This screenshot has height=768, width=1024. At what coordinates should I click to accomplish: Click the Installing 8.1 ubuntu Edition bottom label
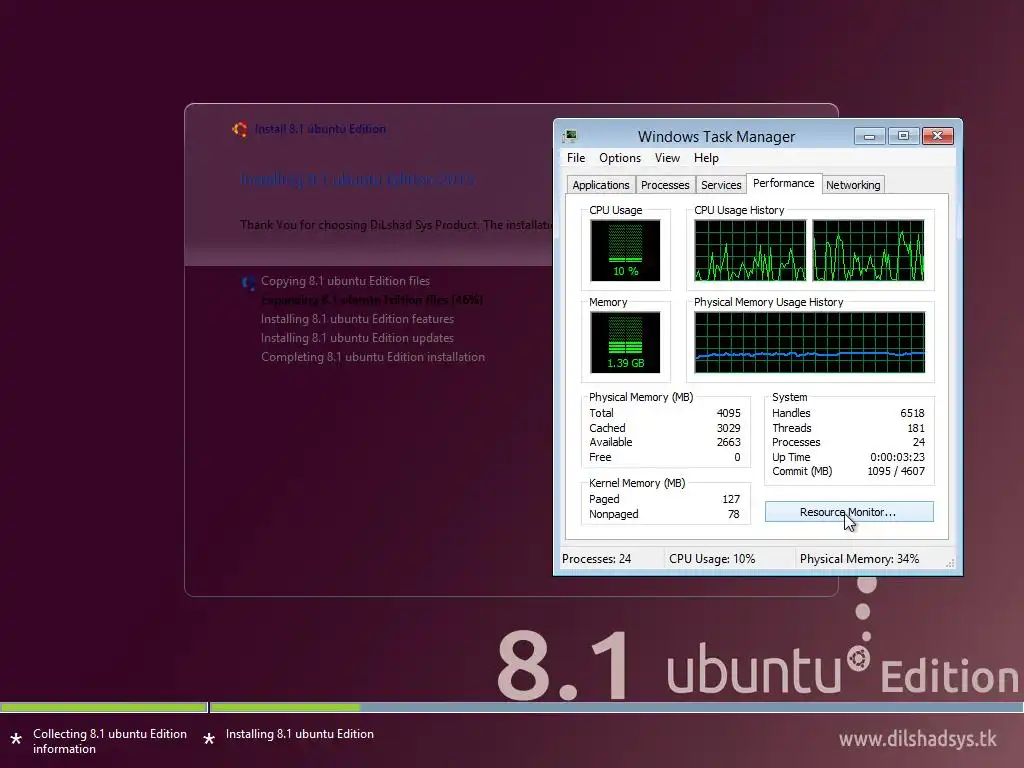coord(300,734)
